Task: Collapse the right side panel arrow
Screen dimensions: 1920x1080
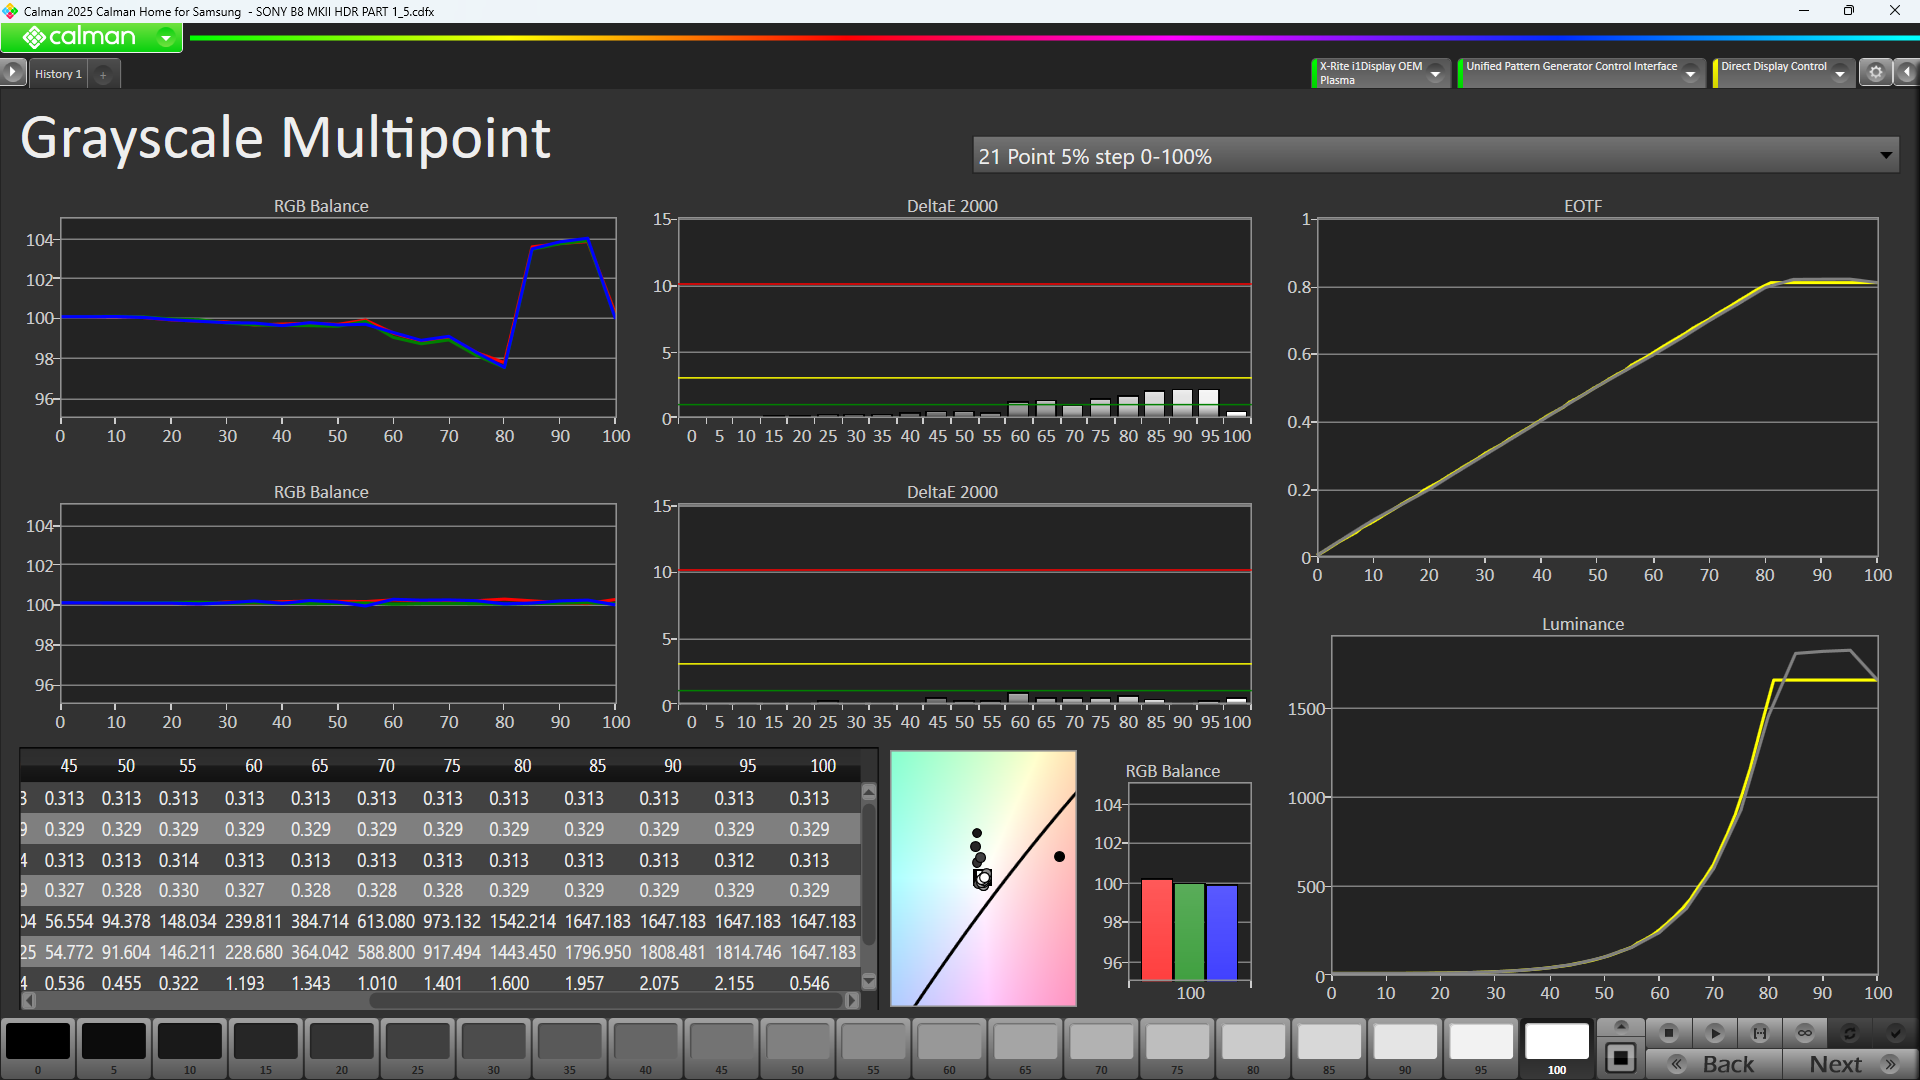Action: click(1907, 73)
